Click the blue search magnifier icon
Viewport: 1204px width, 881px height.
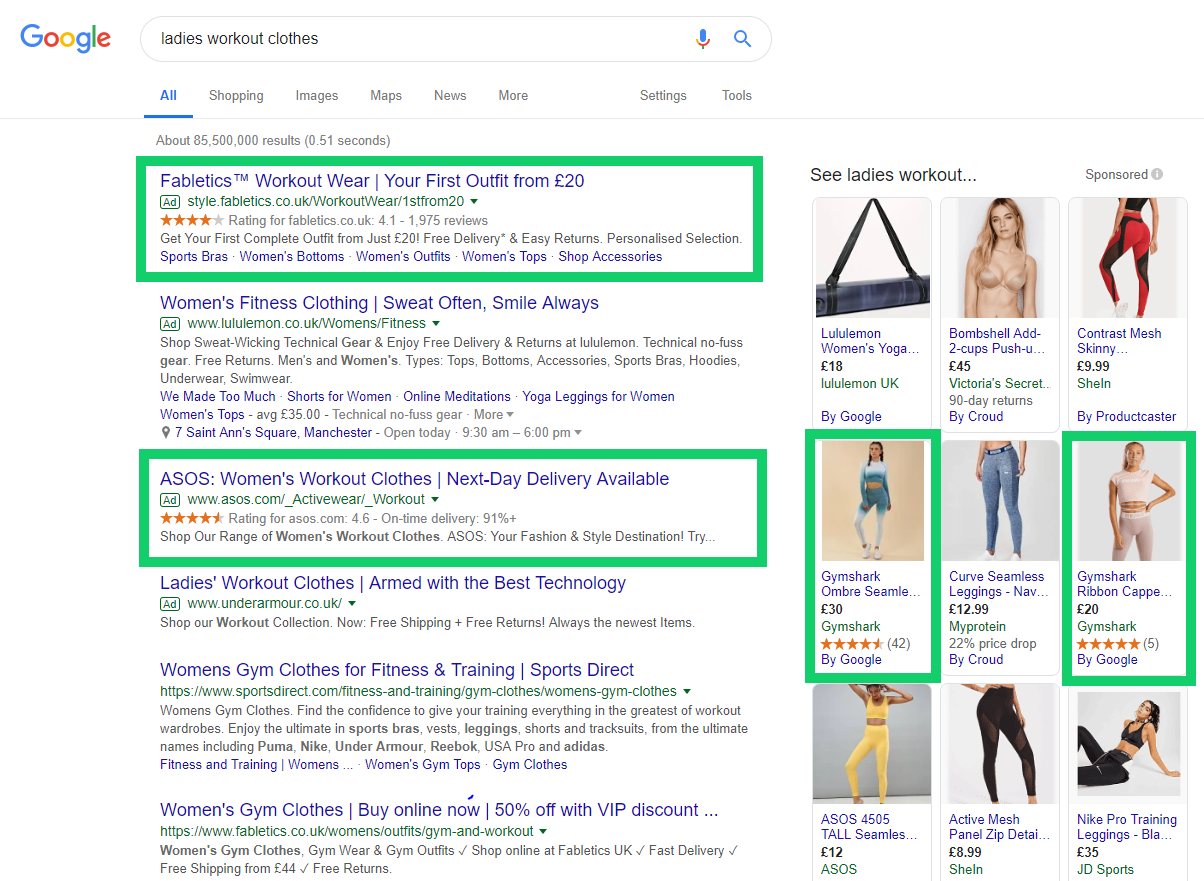pos(742,39)
